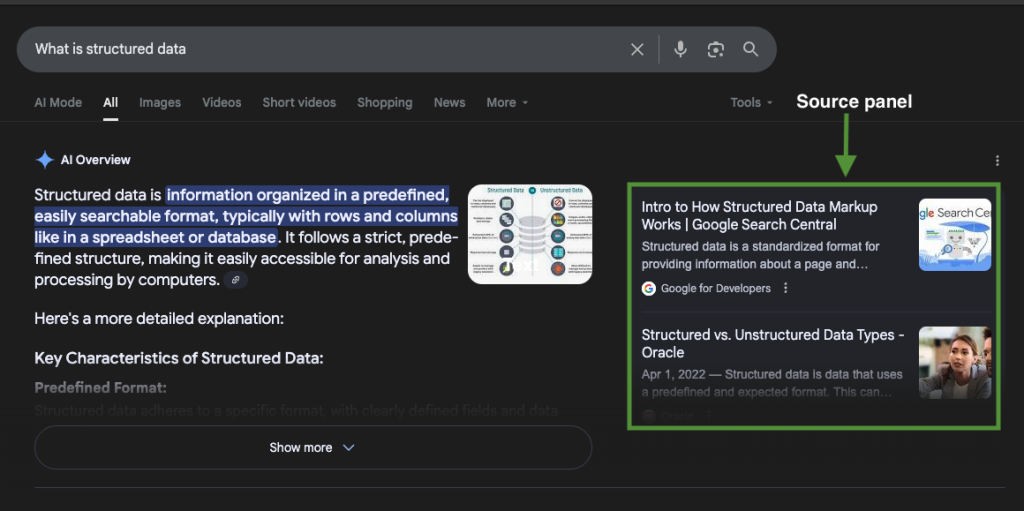Open Intro to How Structured Data Markup link
This screenshot has width=1024, height=511.
coord(759,215)
